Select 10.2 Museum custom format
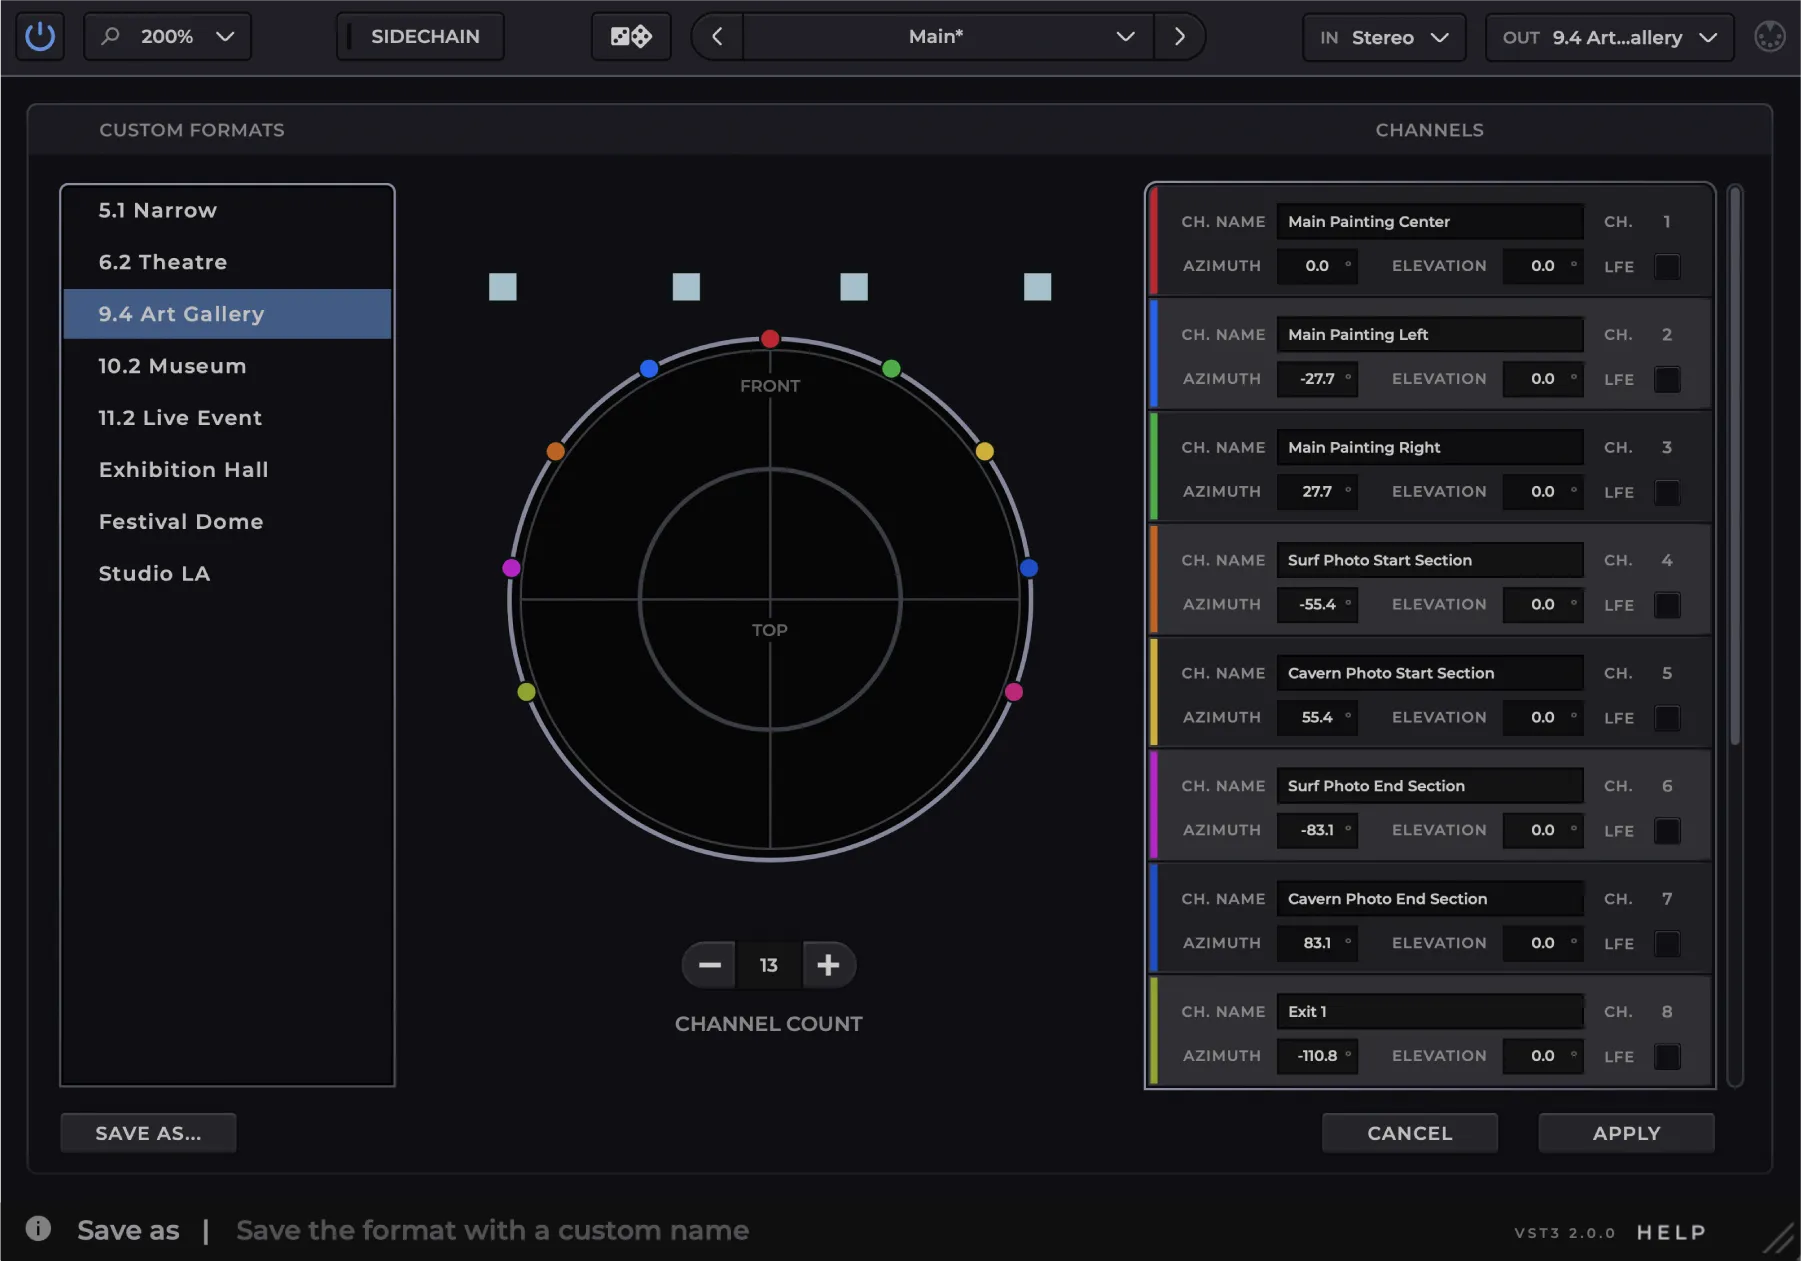This screenshot has width=1801, height=1261. point(227,366)
